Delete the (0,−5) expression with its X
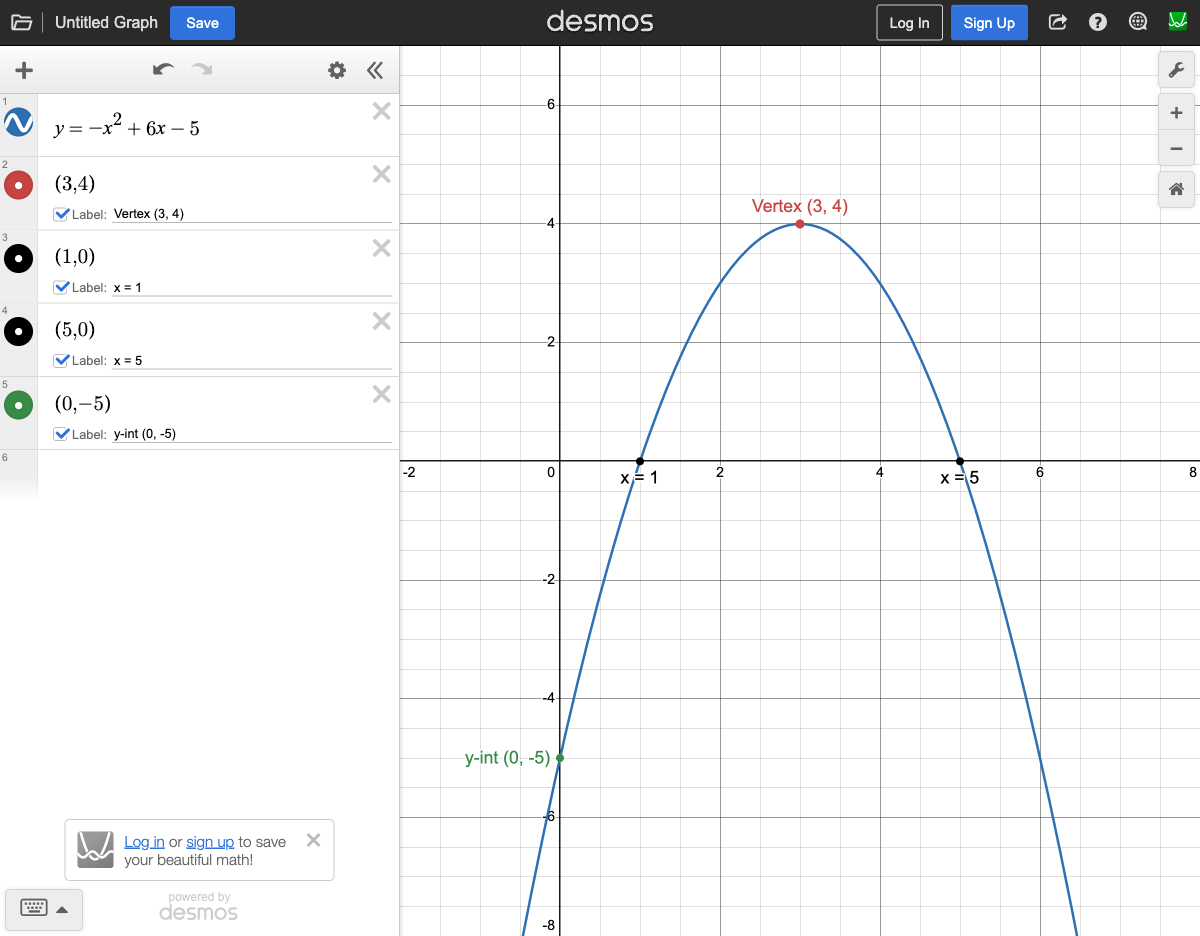Screen dimensions: 1200x936 tap(381, 394)
